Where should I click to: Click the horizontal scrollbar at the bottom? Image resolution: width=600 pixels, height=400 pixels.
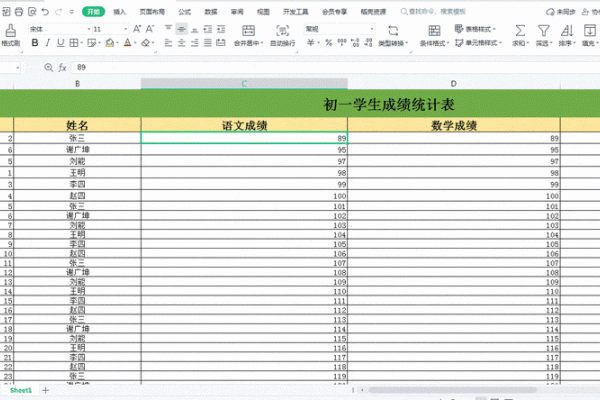452,390
